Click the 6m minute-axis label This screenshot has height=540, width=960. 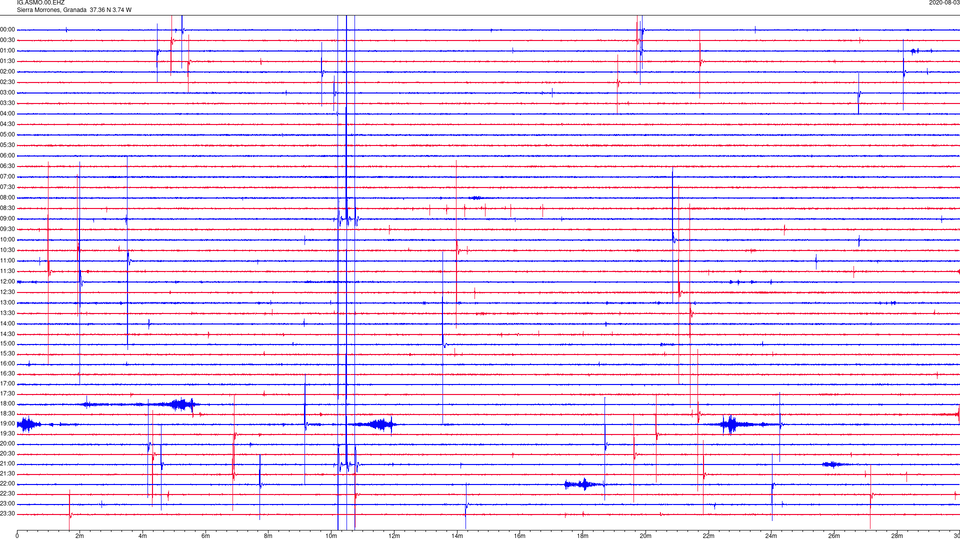pyautogui.click(x=206, y=536)
